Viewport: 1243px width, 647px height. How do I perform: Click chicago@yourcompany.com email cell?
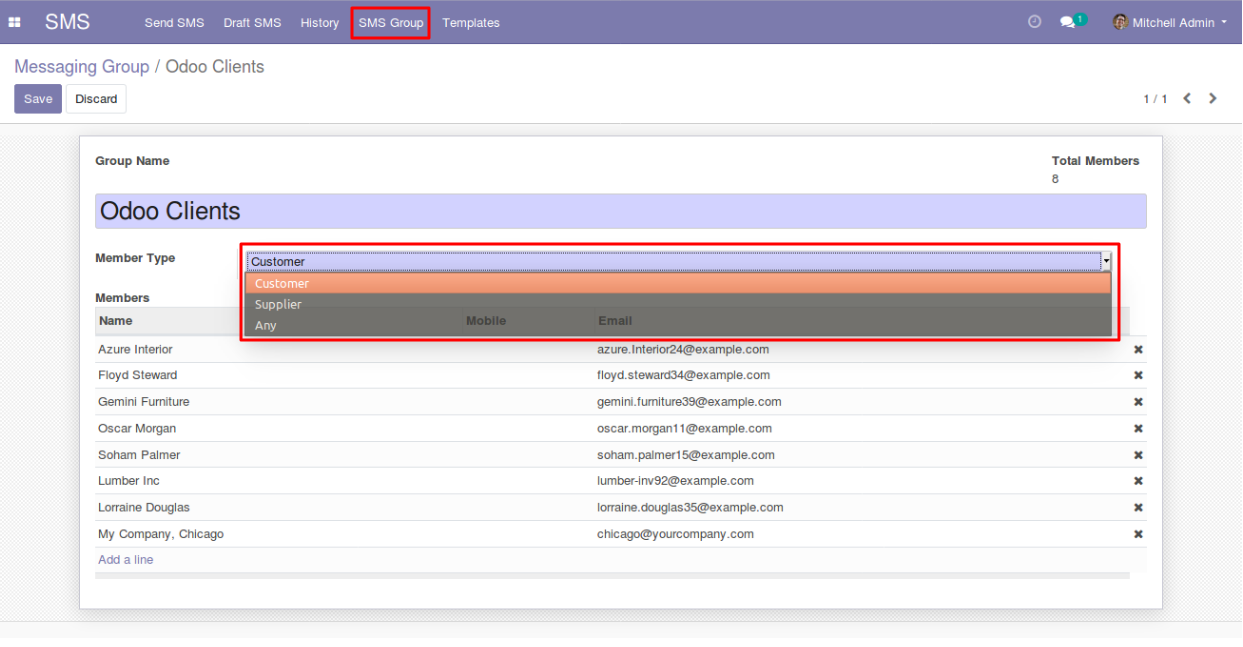coord(676,534)
